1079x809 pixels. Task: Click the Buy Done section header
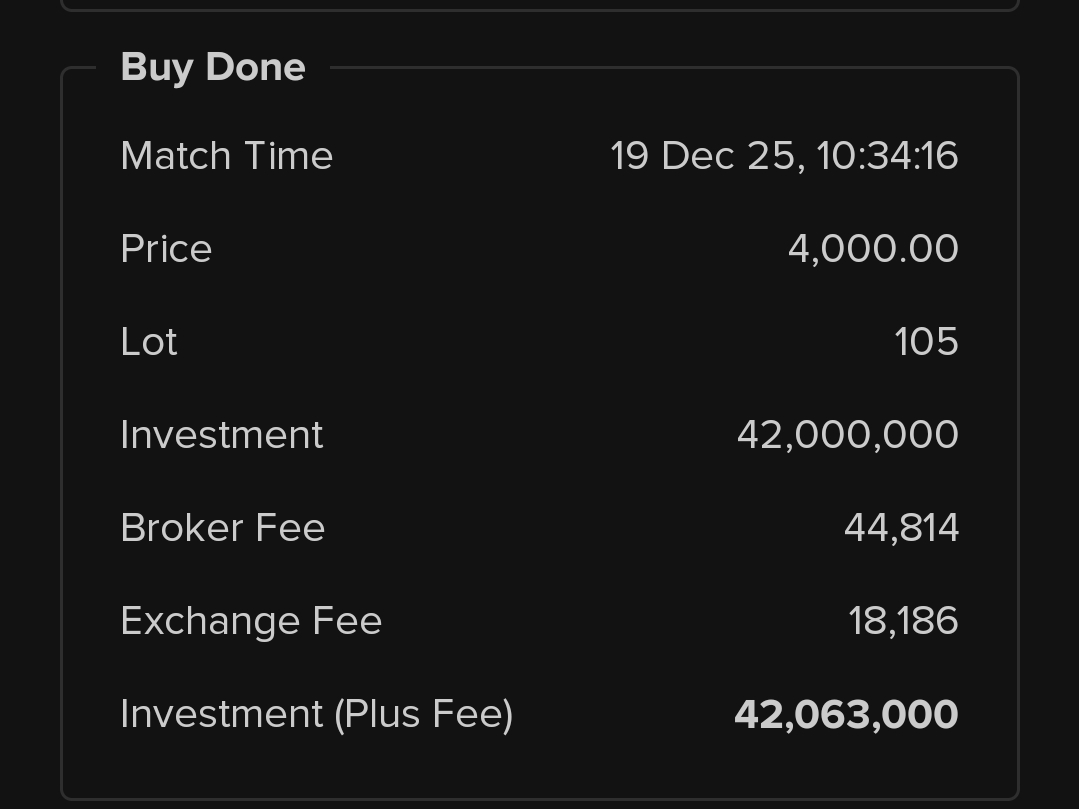point(212,67)
